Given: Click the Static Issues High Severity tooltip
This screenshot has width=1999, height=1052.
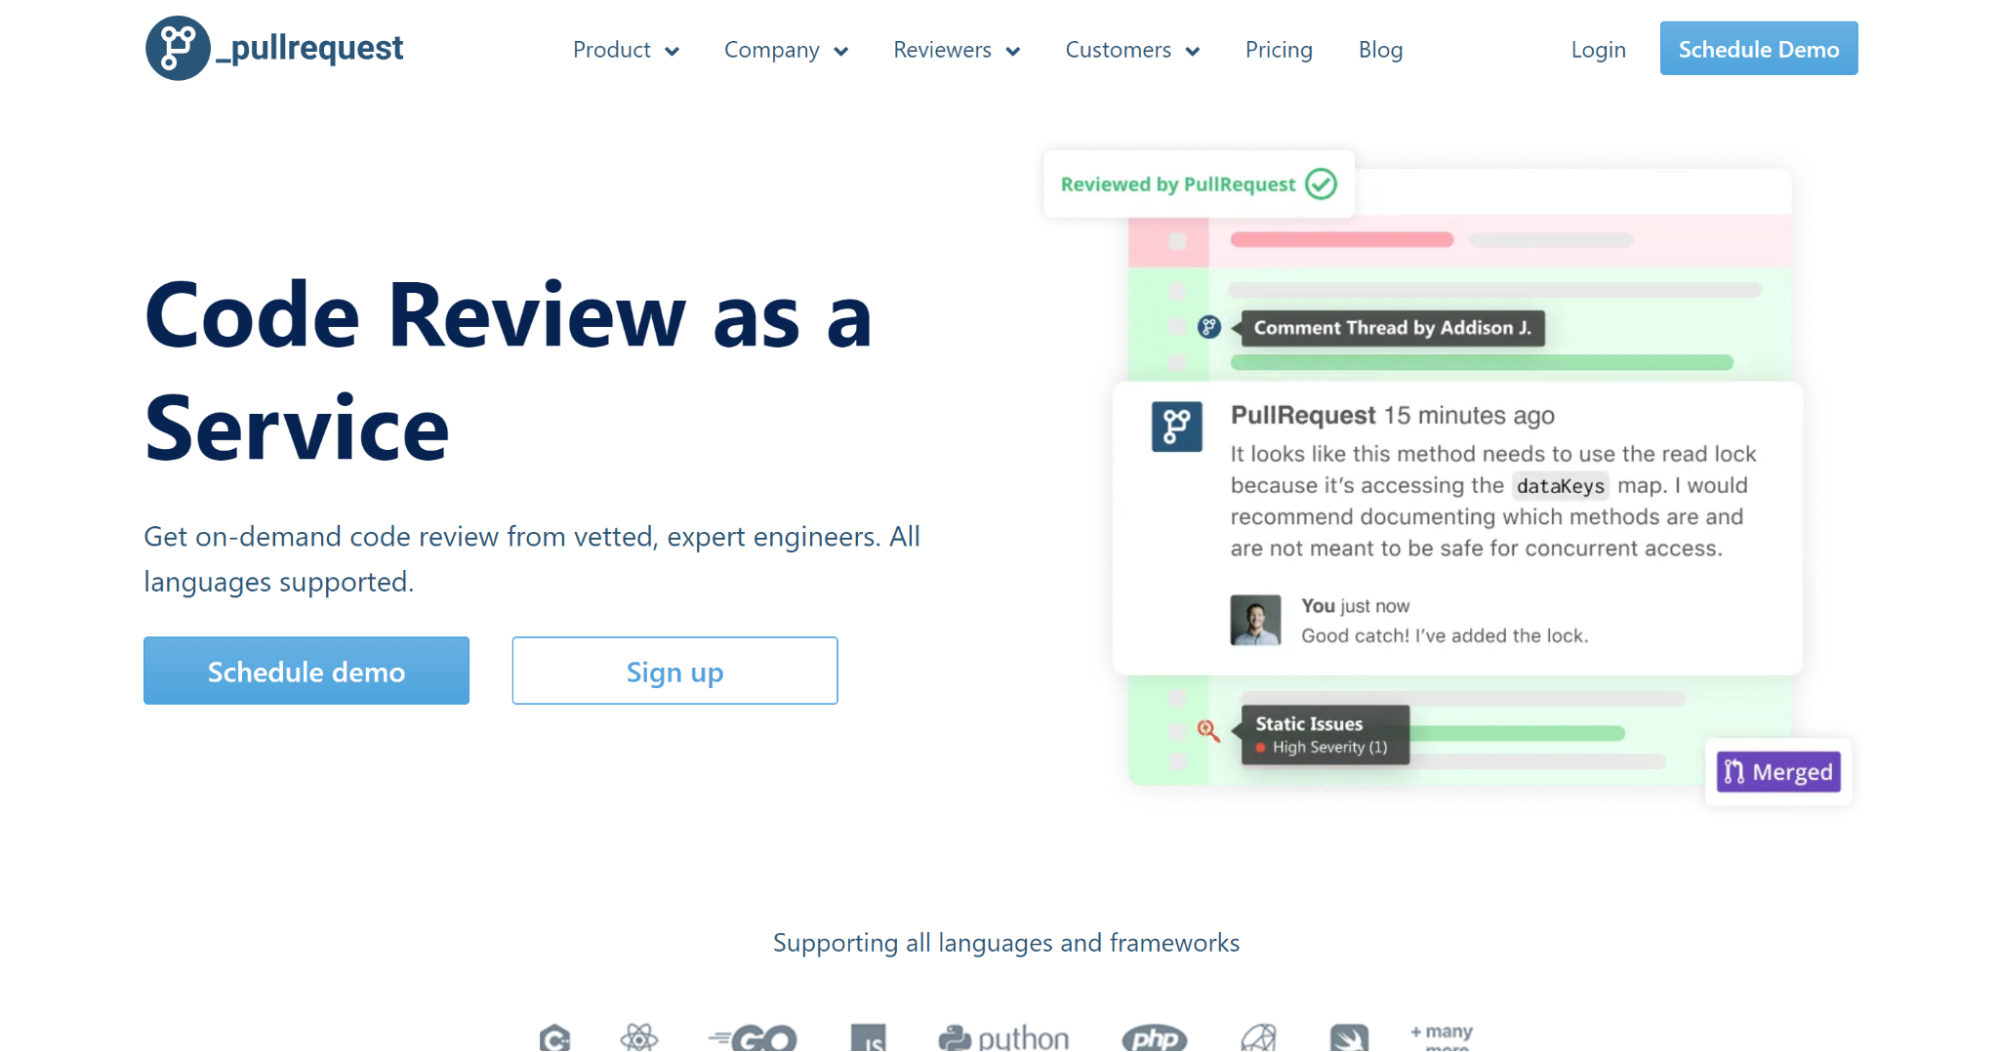Looking at the screenshot, I should pyautogui.click(x=1325, y=735).
